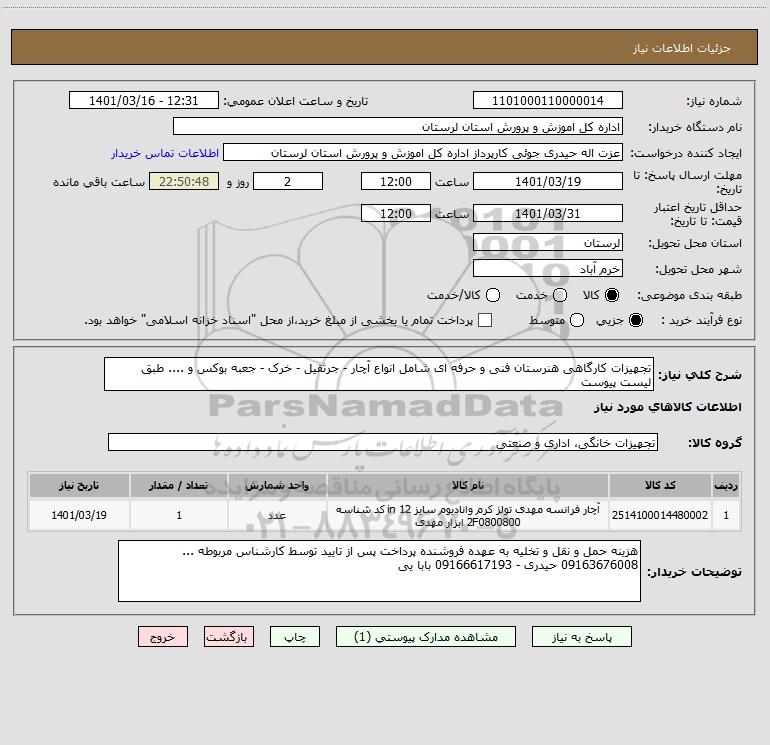Click the واحد شمارش column header
Image resolution: width=770 pixels, height=745 pixels.
click(x=277, y=486)
